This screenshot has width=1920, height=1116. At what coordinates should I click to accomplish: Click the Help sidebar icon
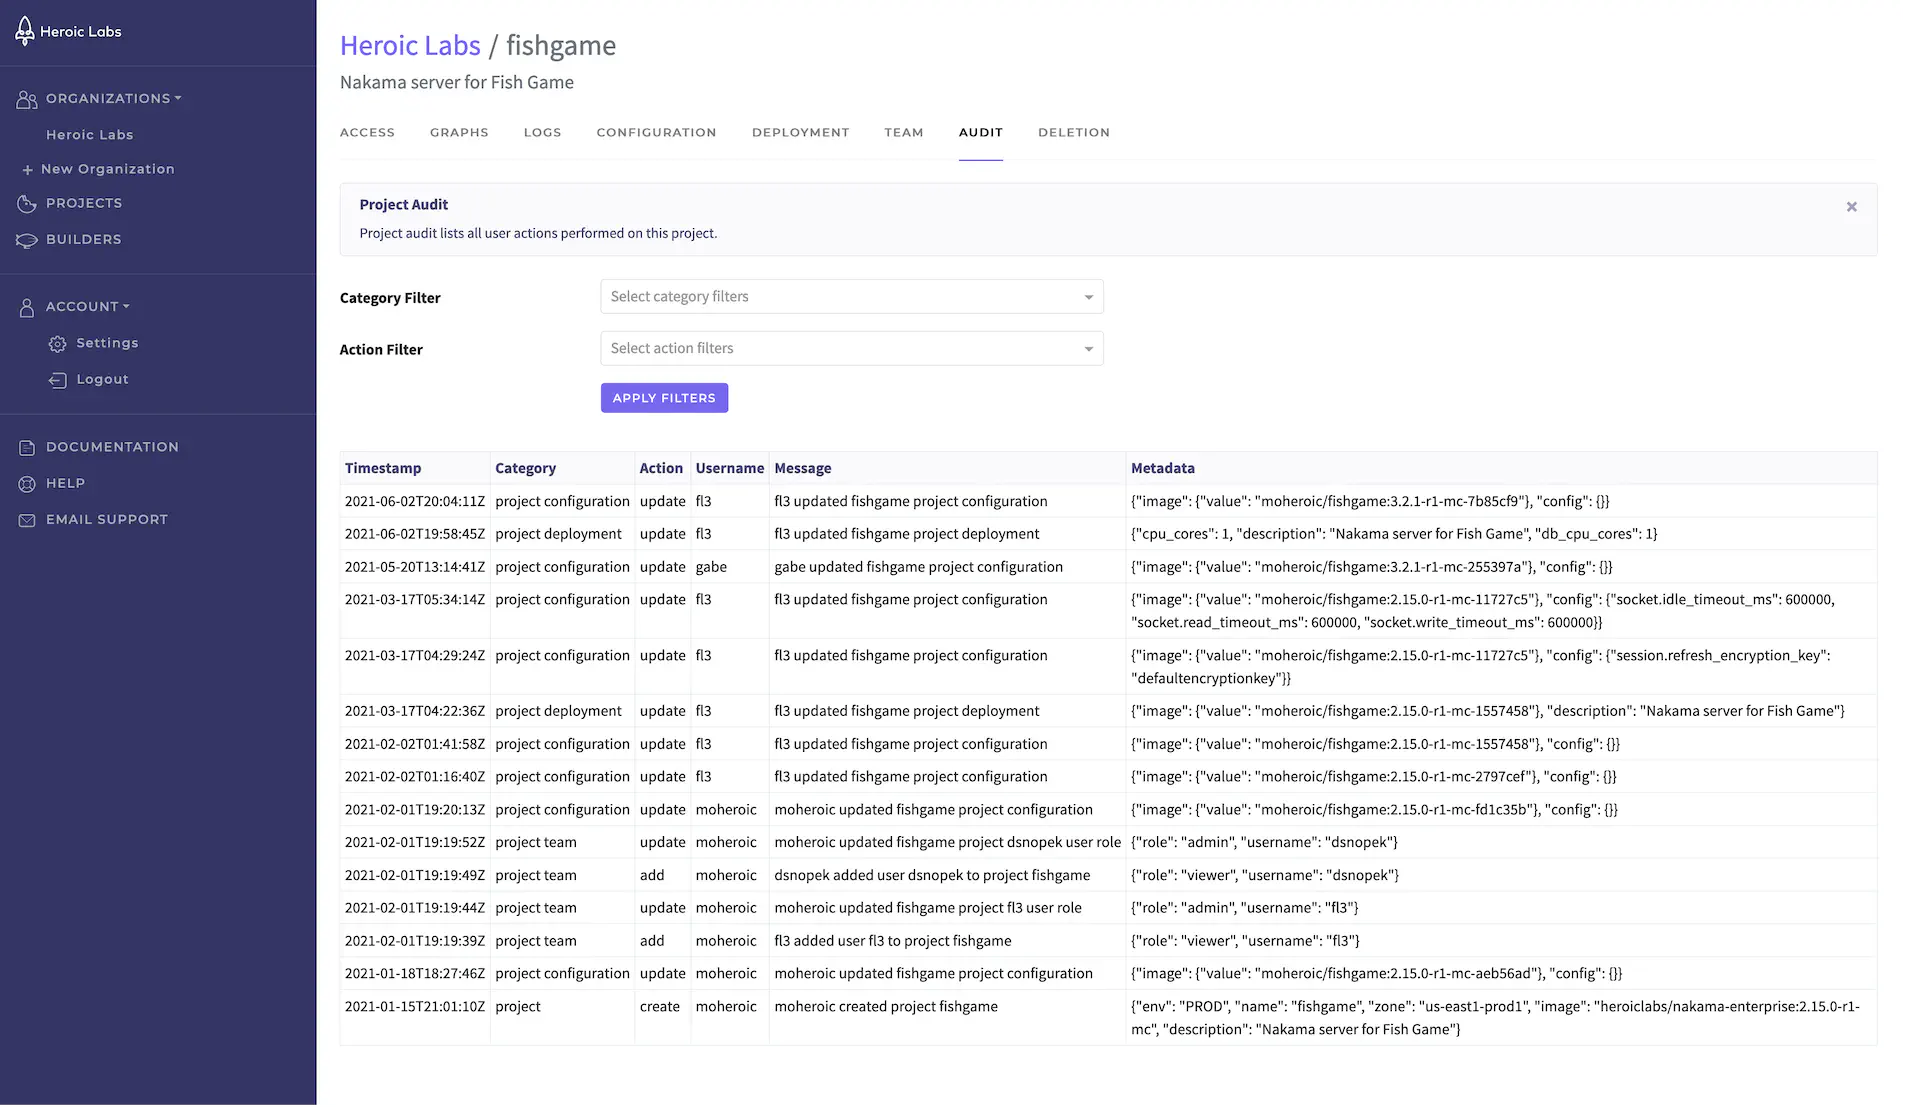coord(27,482)
